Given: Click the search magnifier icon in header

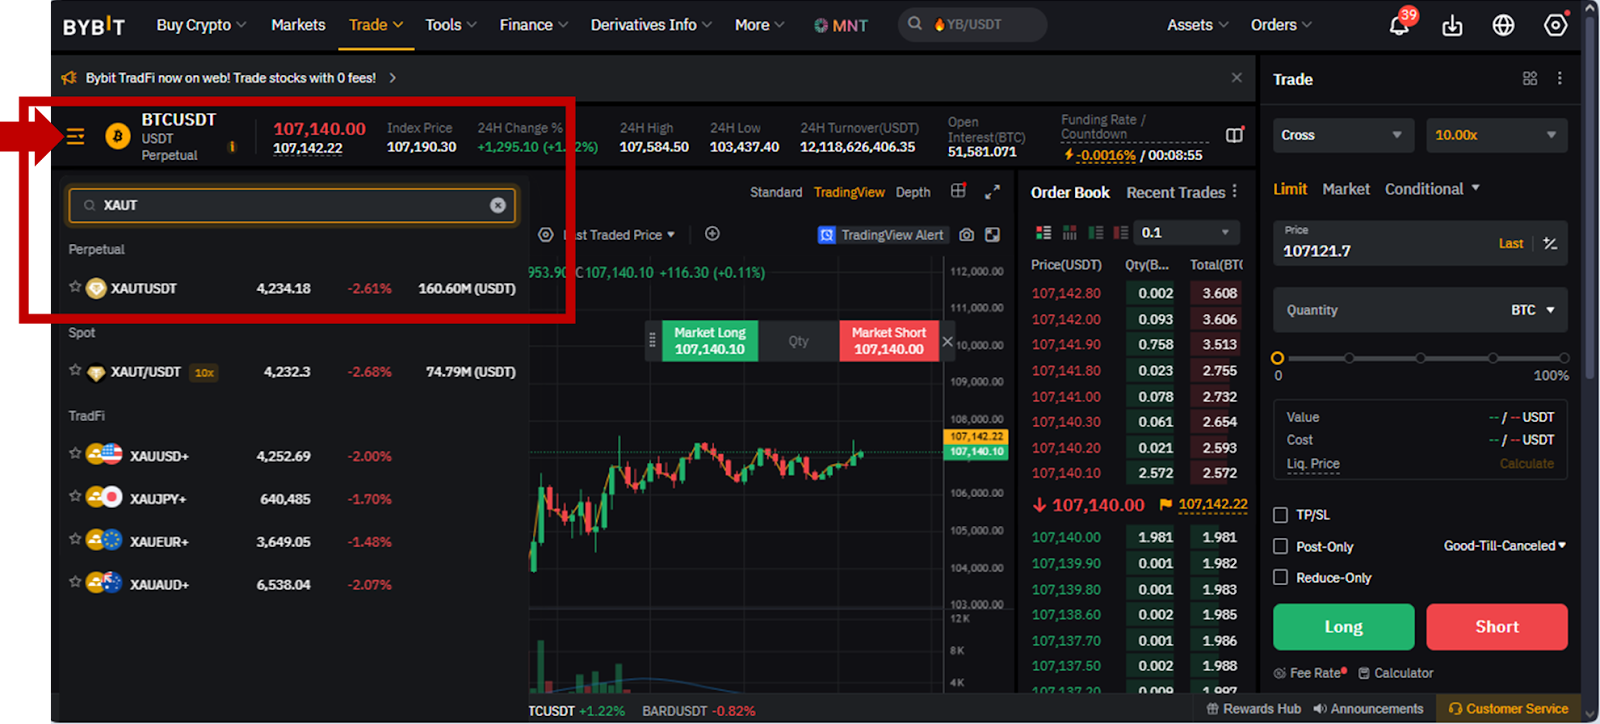Looking at the screenshot, I should coord(915,24).
